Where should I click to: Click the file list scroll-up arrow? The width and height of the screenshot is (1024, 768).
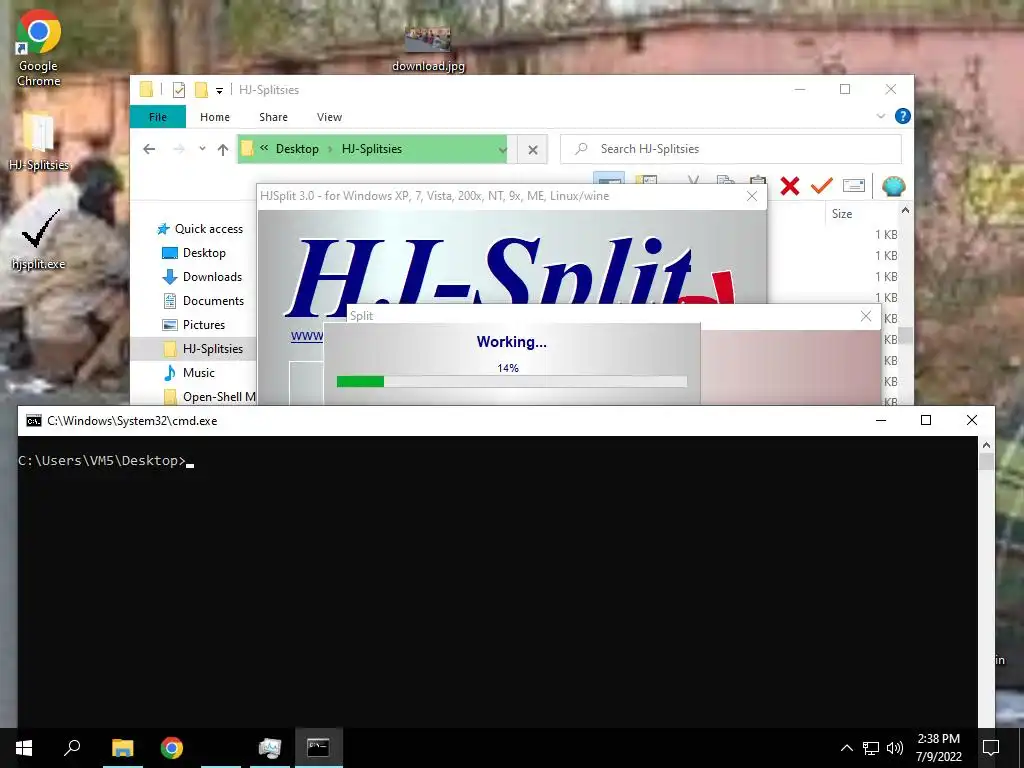[905, 210]
